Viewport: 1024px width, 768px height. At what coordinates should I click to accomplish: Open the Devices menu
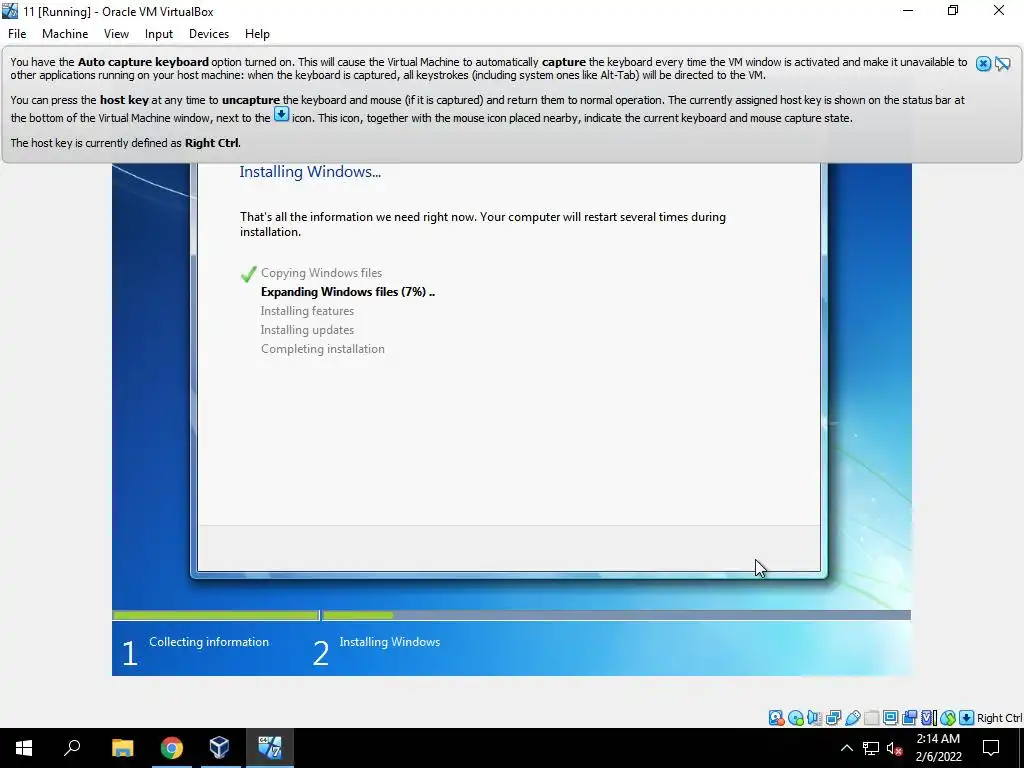(x=209, y=34)
